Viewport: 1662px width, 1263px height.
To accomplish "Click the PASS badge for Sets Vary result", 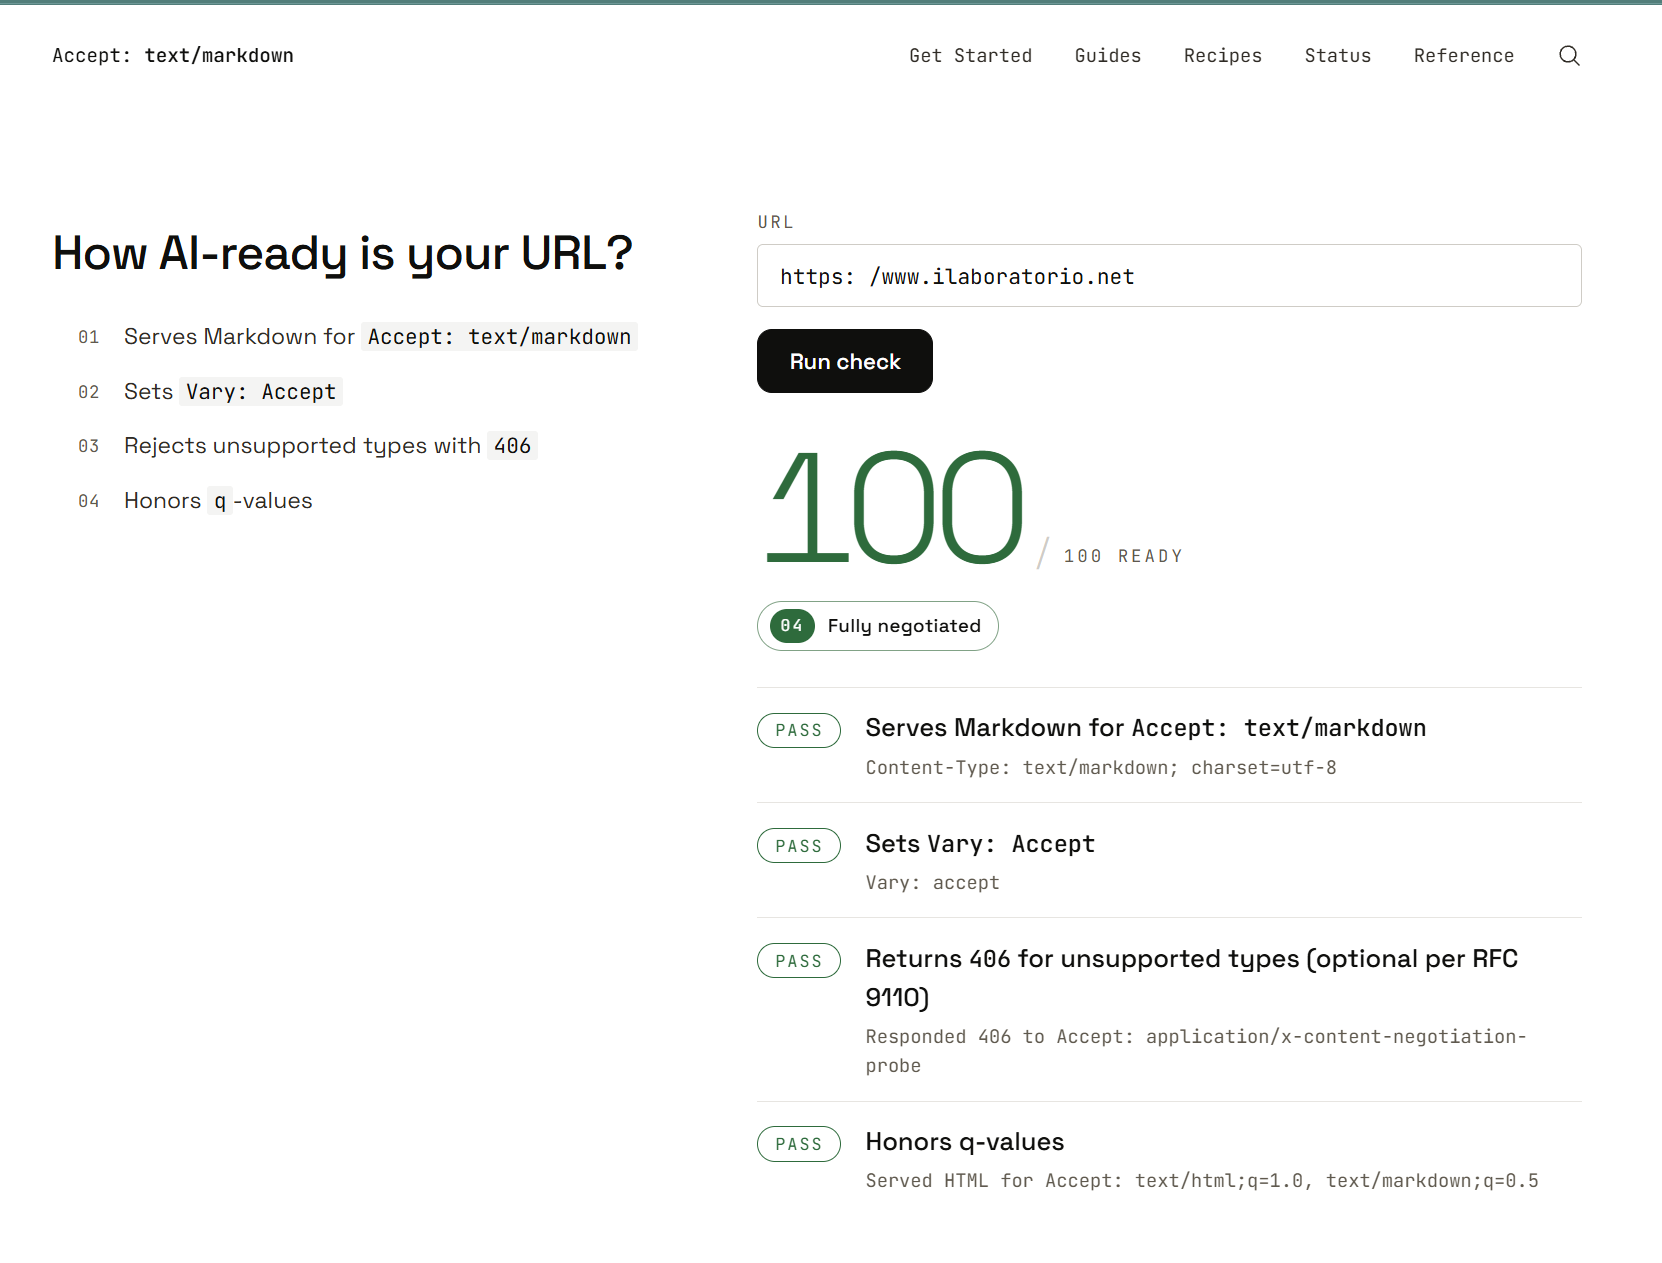I will (799, 846).
